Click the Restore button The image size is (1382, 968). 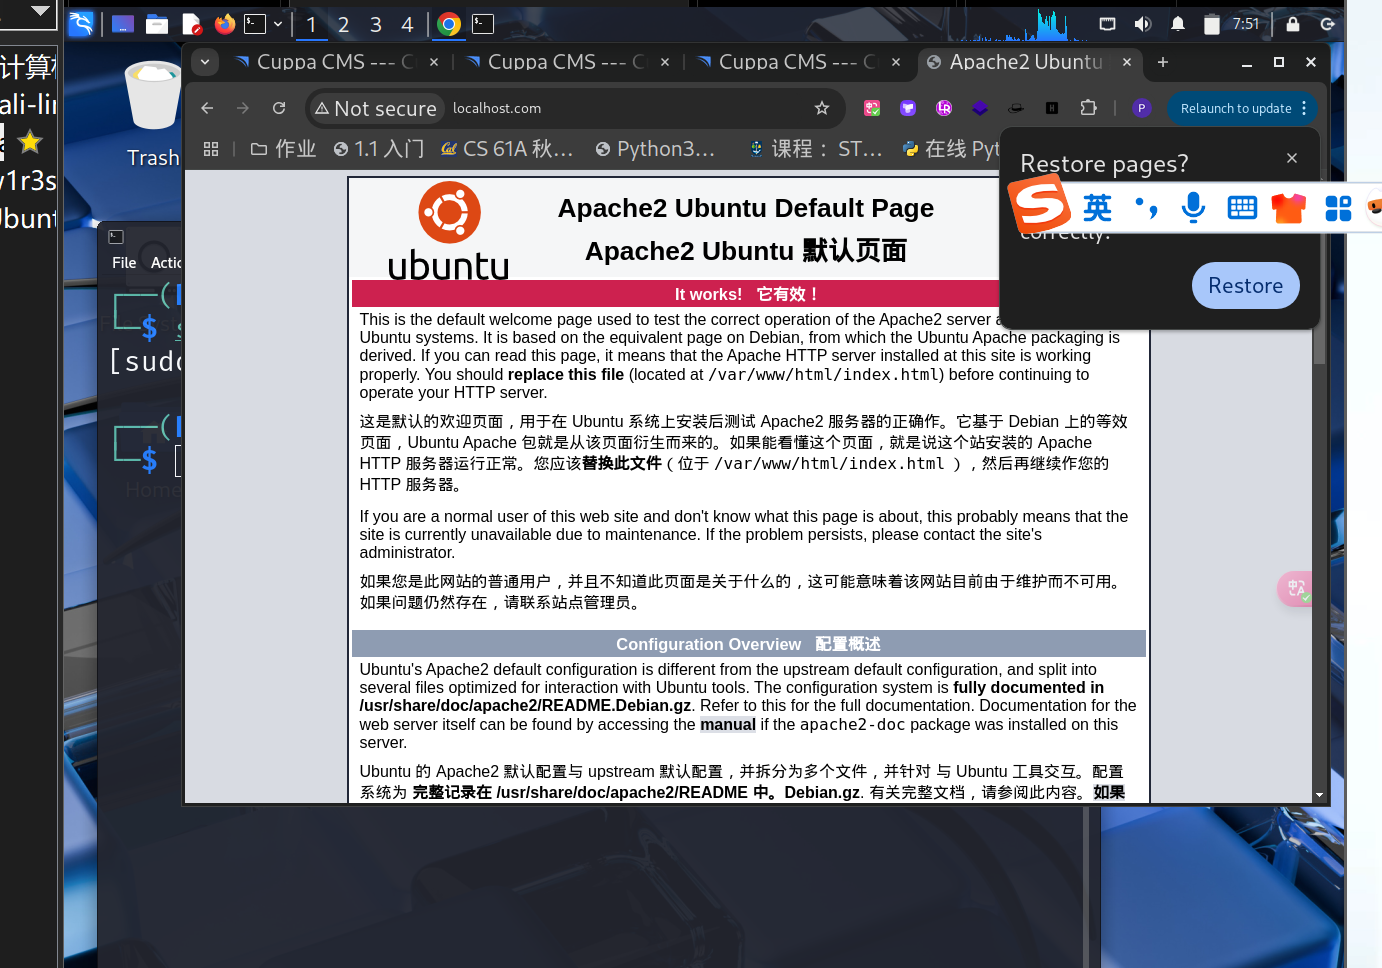click(1246, 286)
